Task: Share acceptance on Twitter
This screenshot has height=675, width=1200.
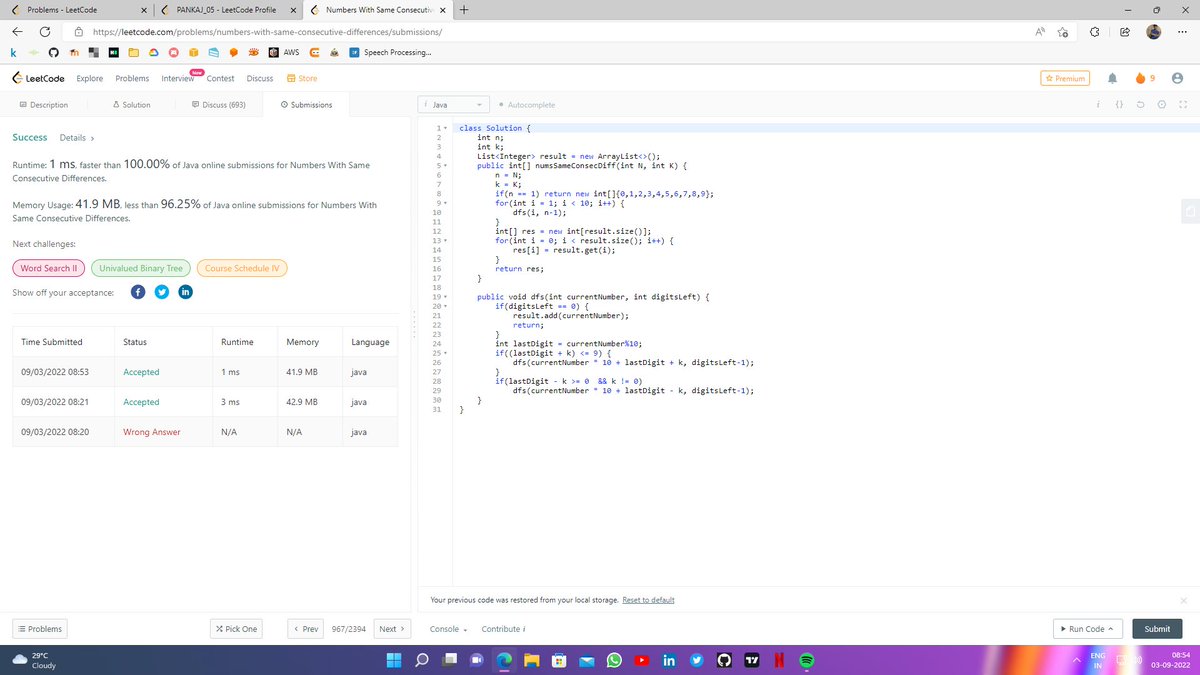Action: (162, 292)
